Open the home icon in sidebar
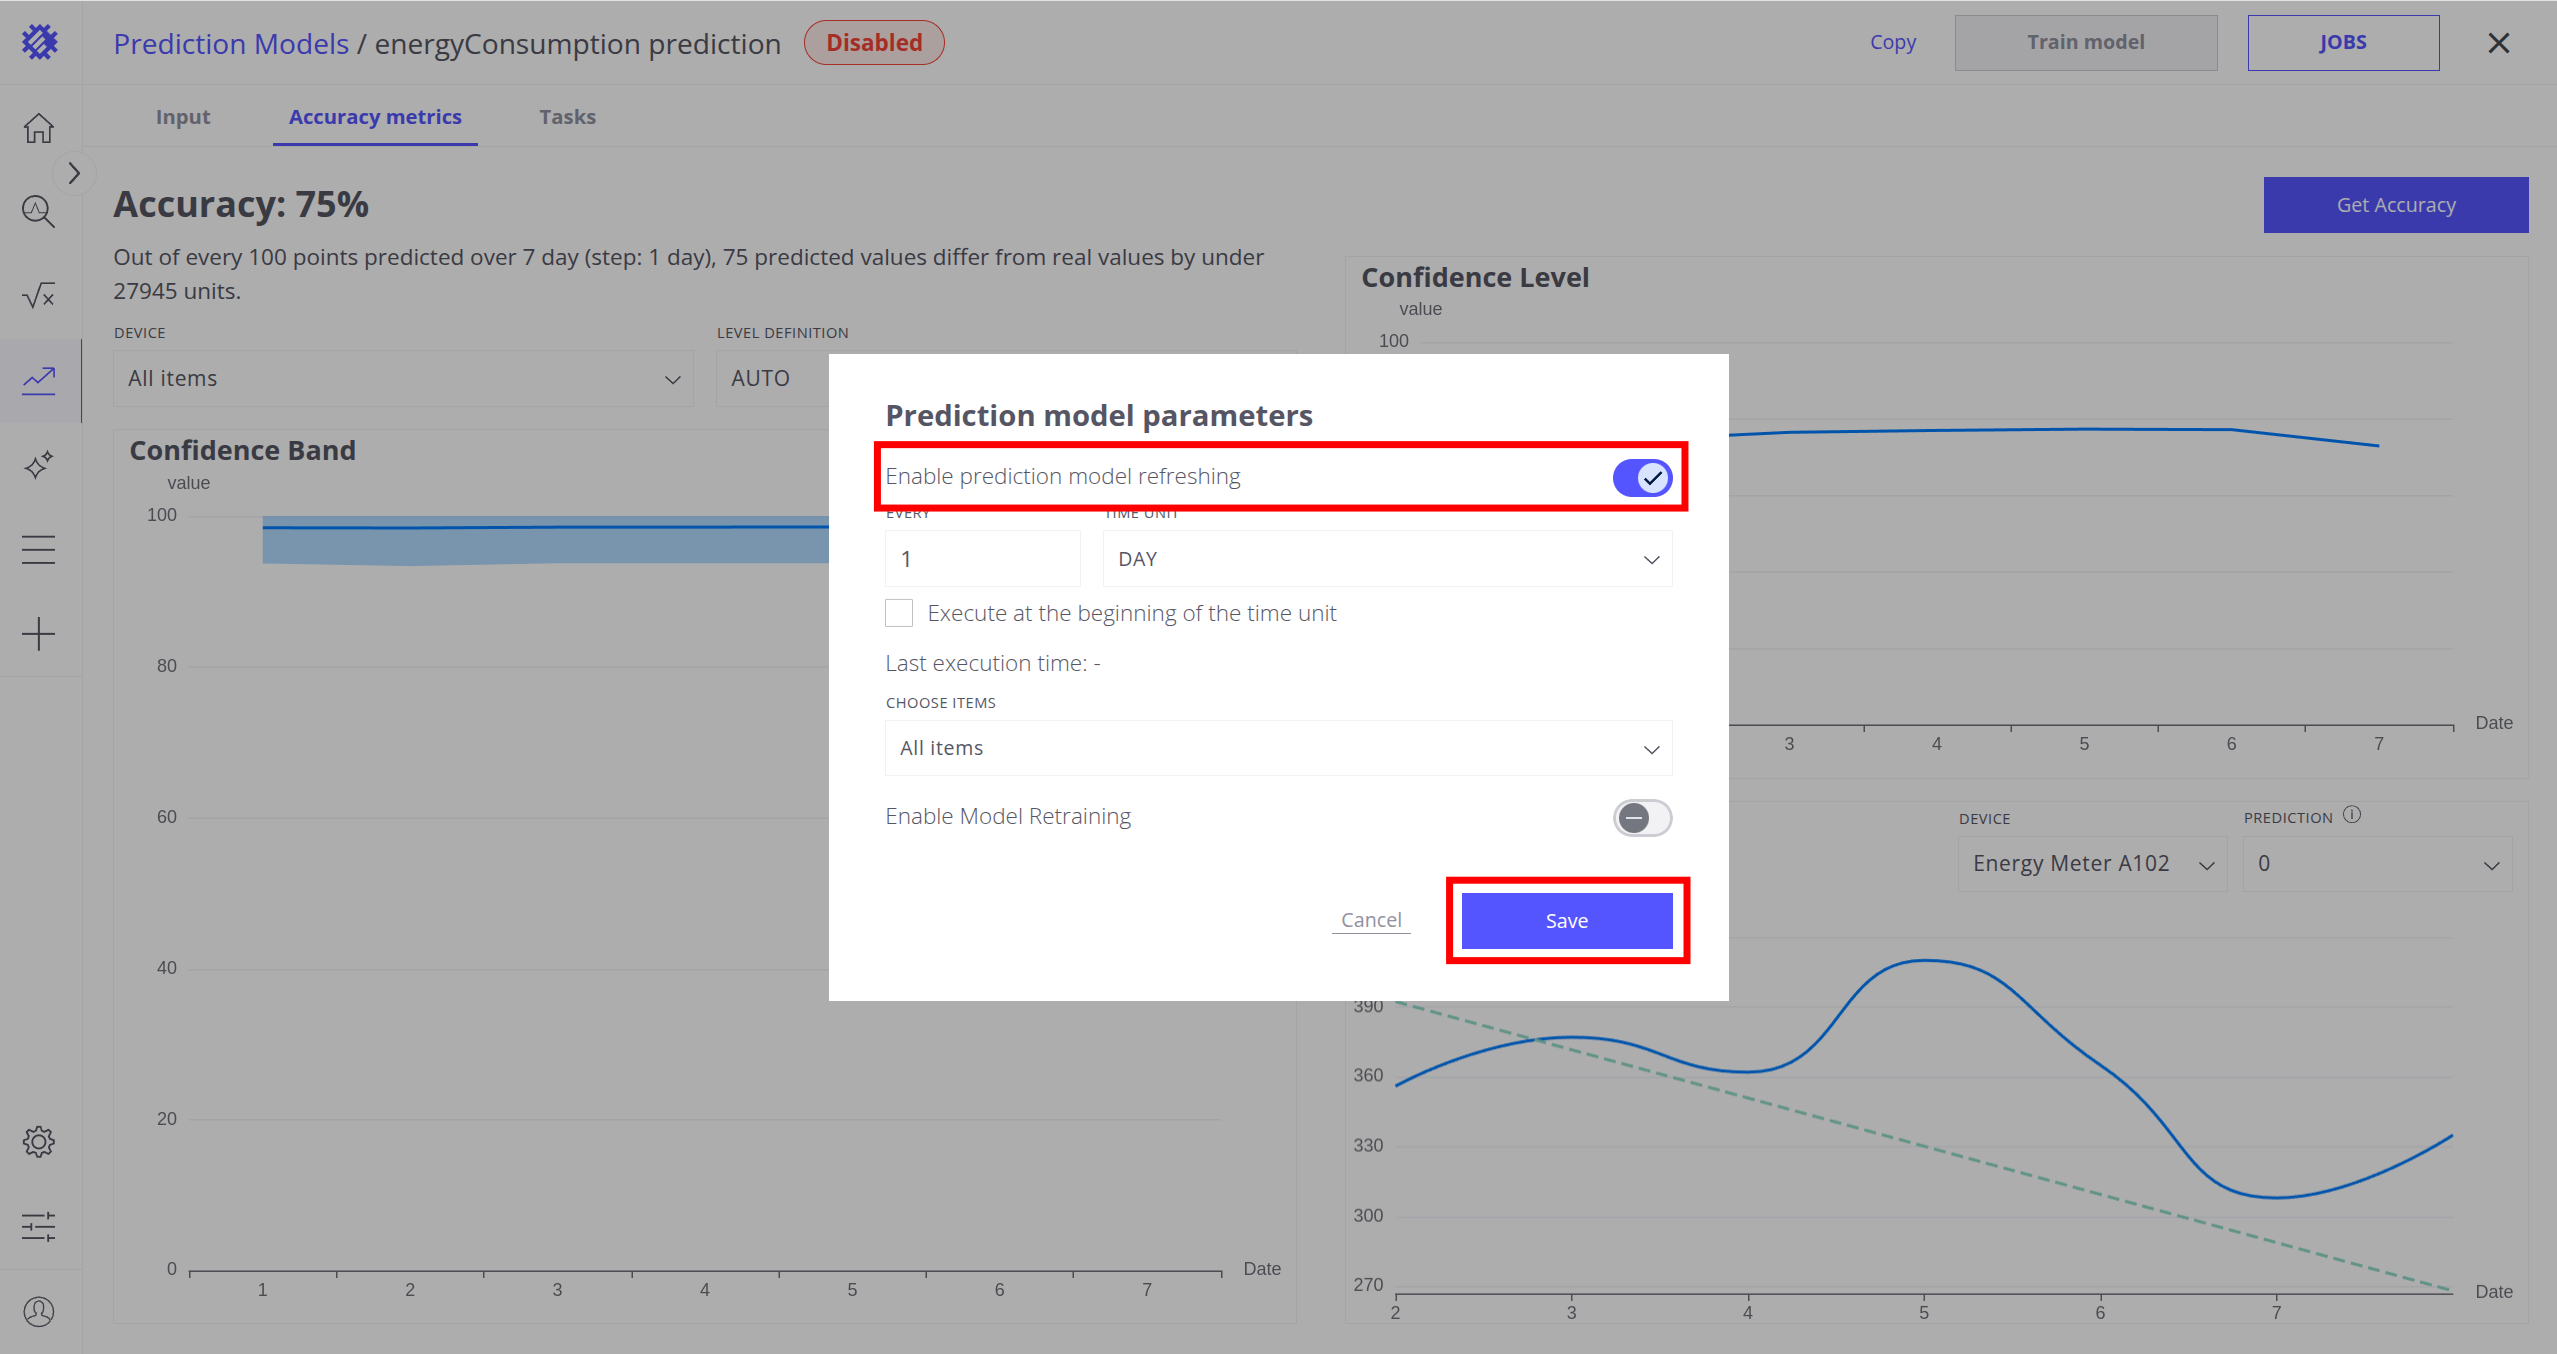 (39, 128)
